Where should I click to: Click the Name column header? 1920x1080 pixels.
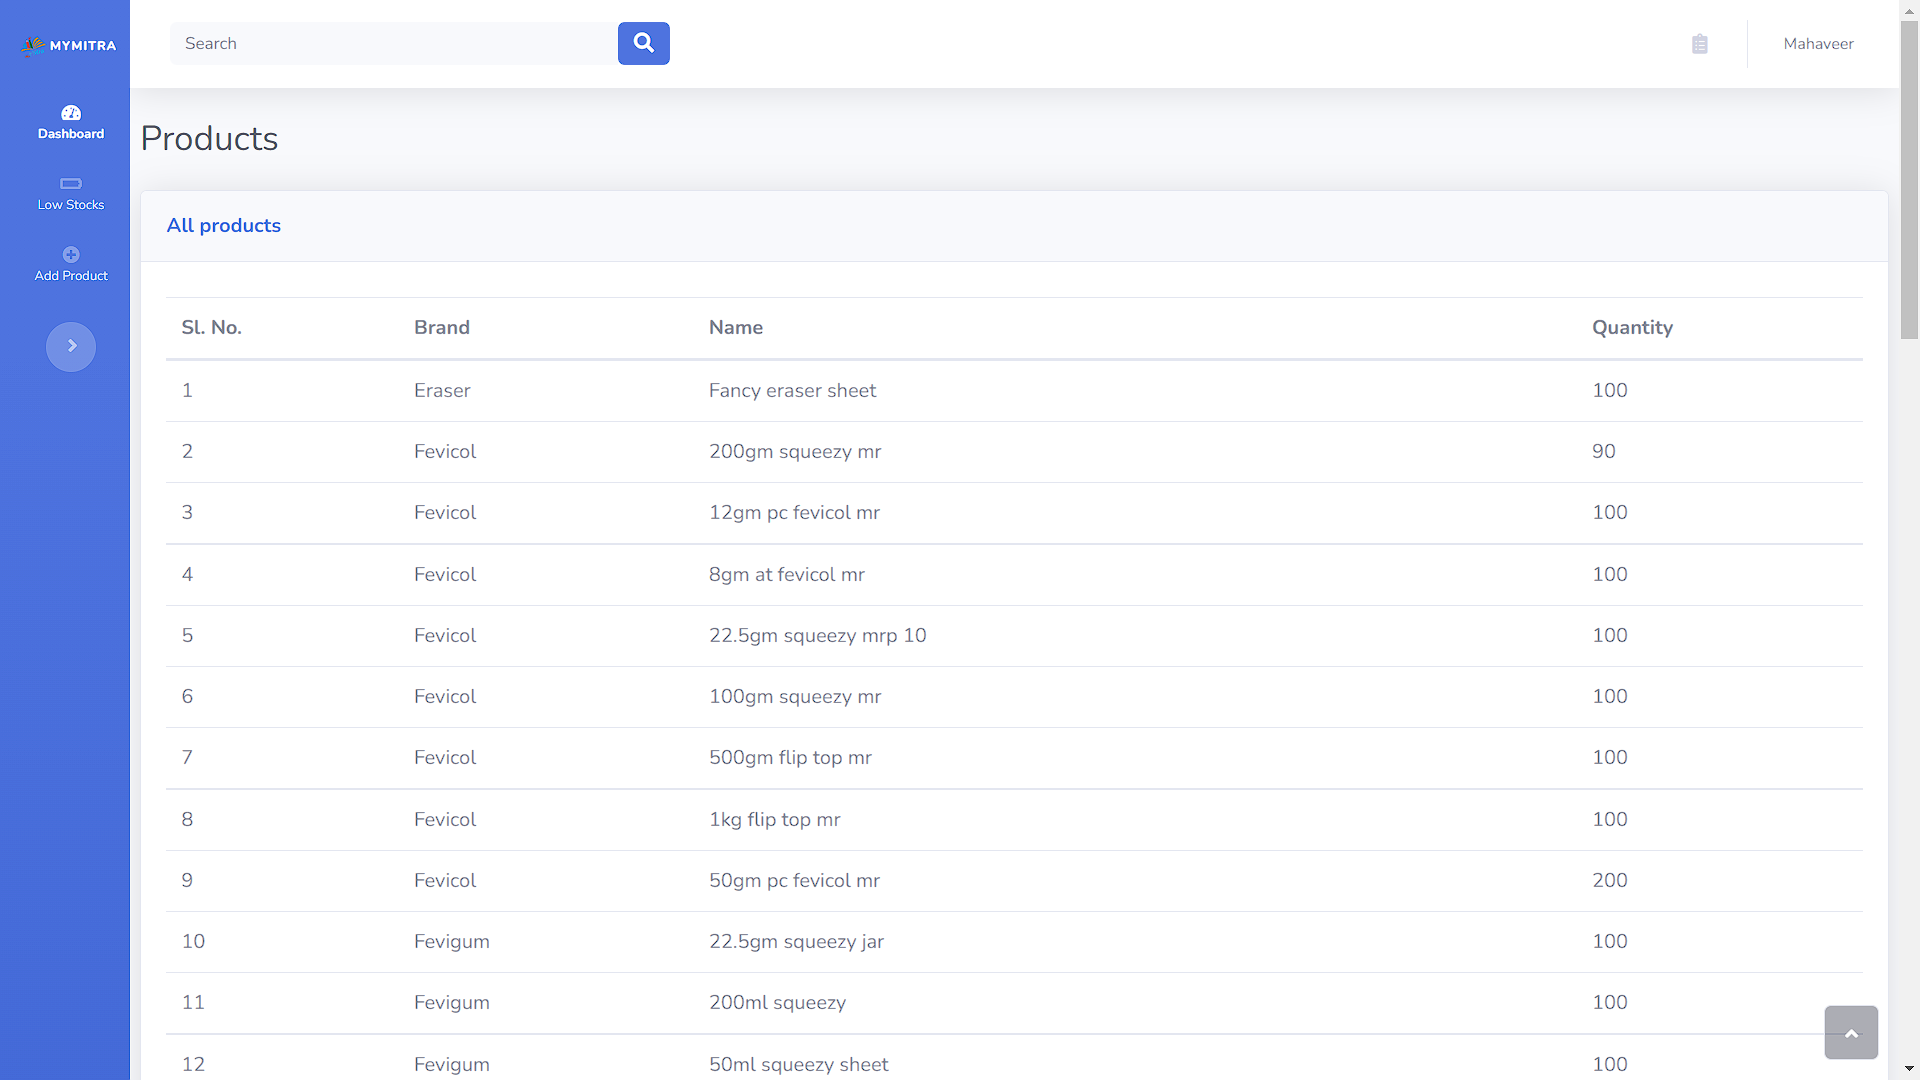coord(736,328)
